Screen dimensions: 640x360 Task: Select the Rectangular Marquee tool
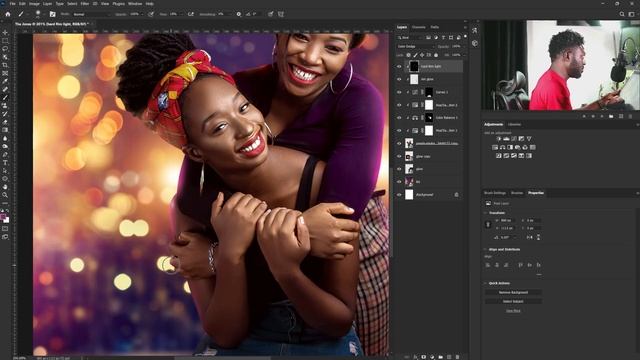click(5, 41)
